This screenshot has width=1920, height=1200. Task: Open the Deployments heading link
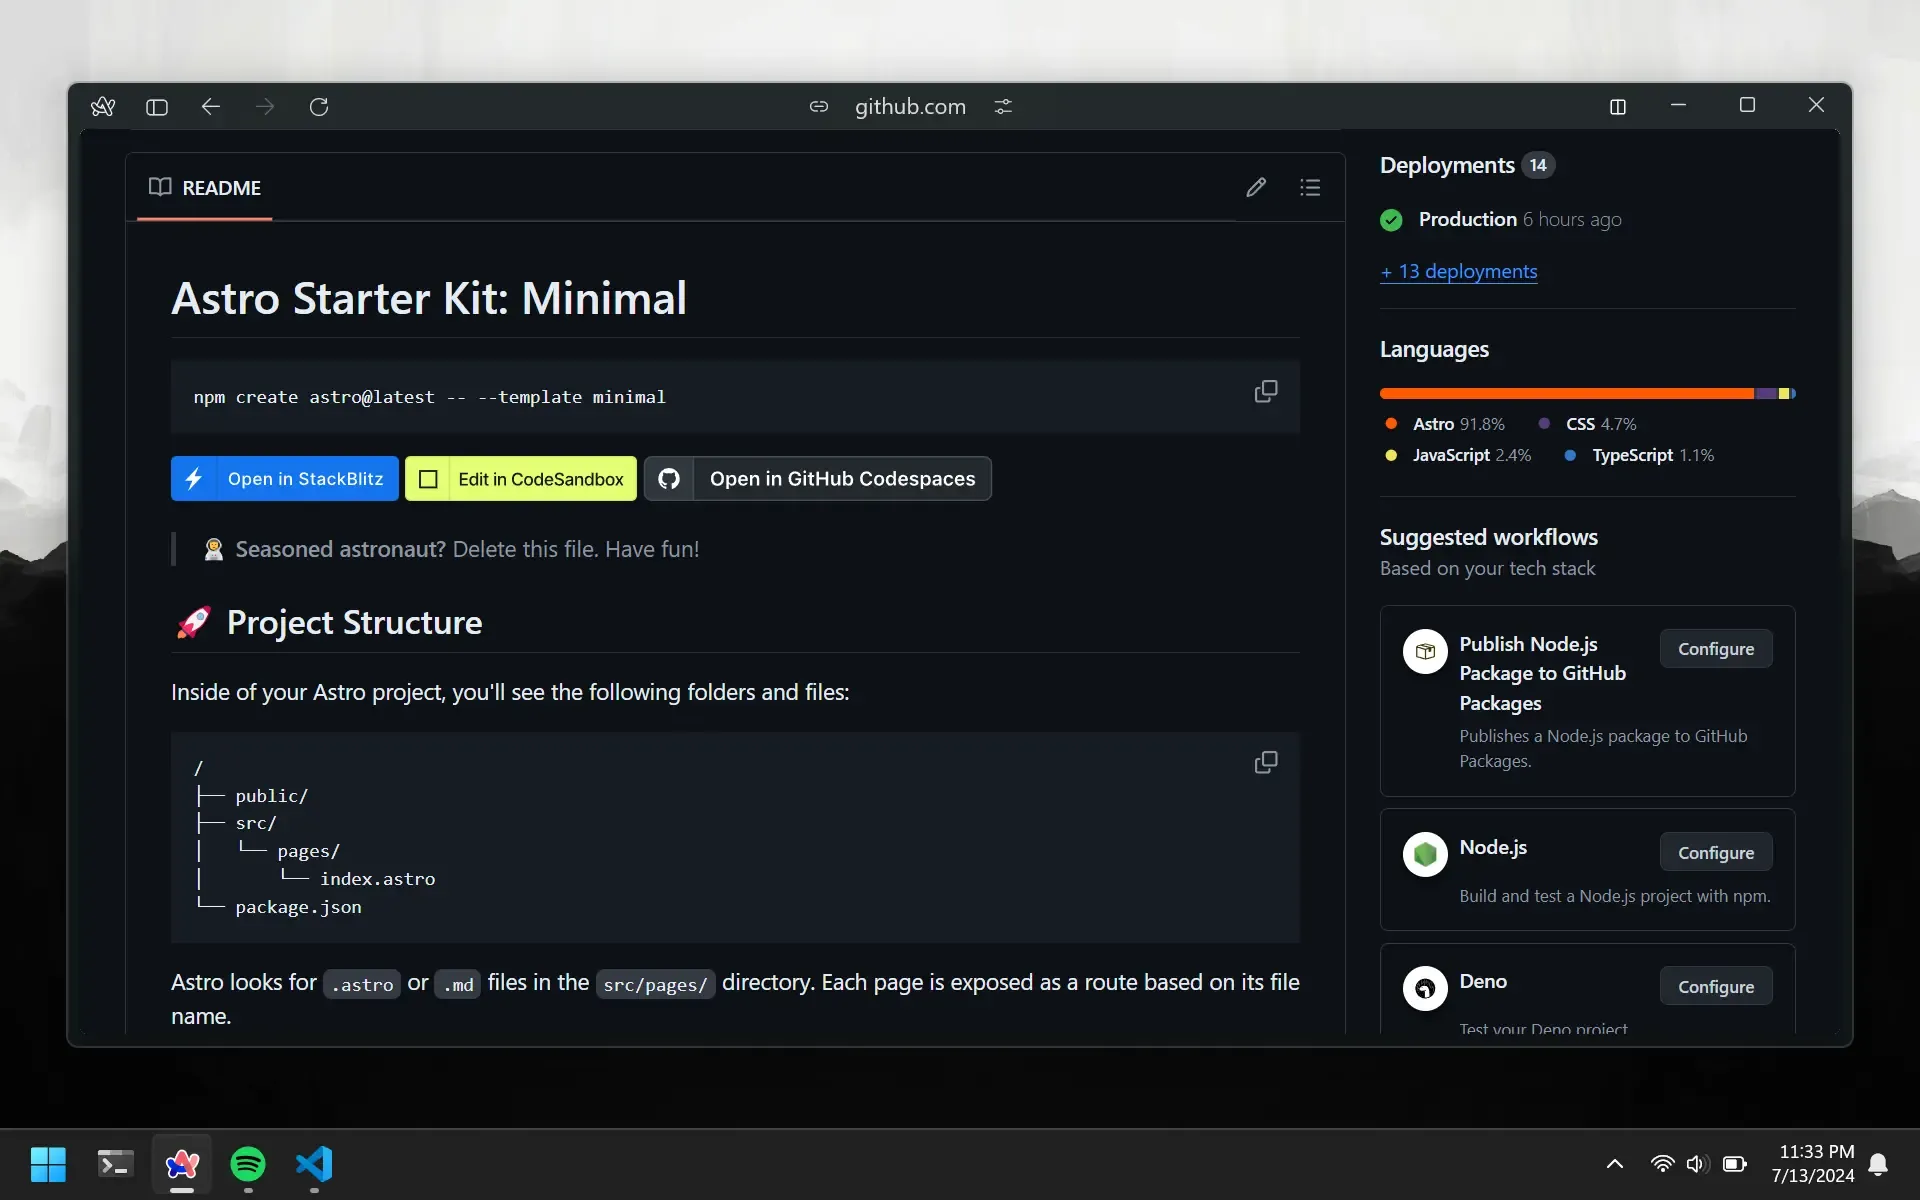tap(1447, 165)
